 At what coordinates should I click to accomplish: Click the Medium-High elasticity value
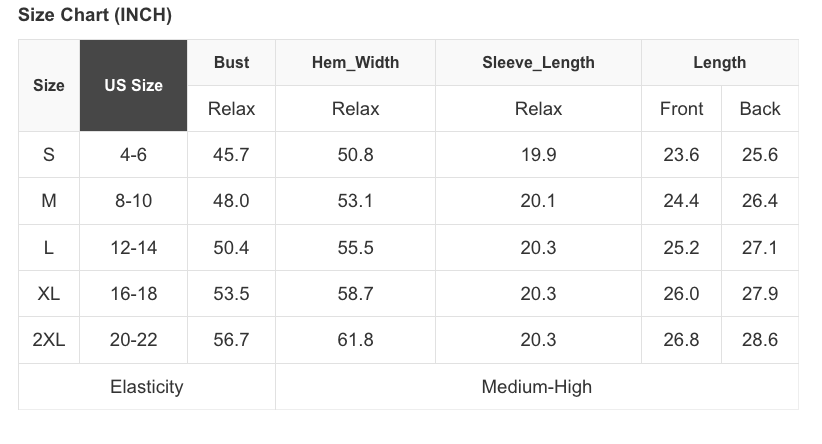click(x=537, y=387)
